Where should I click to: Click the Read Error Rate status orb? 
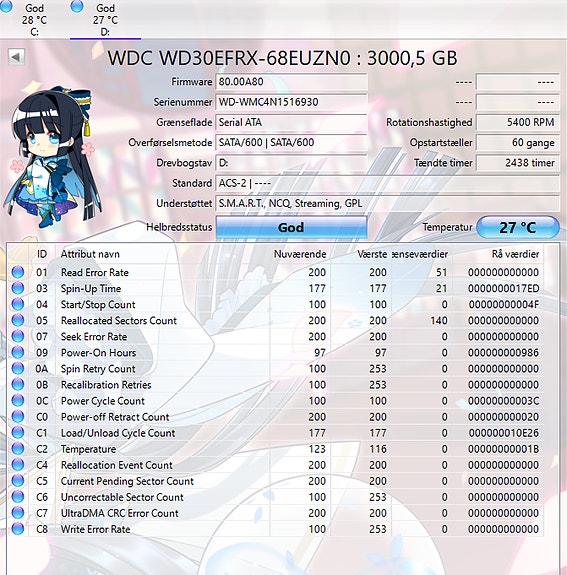click(x=18, y=272)
